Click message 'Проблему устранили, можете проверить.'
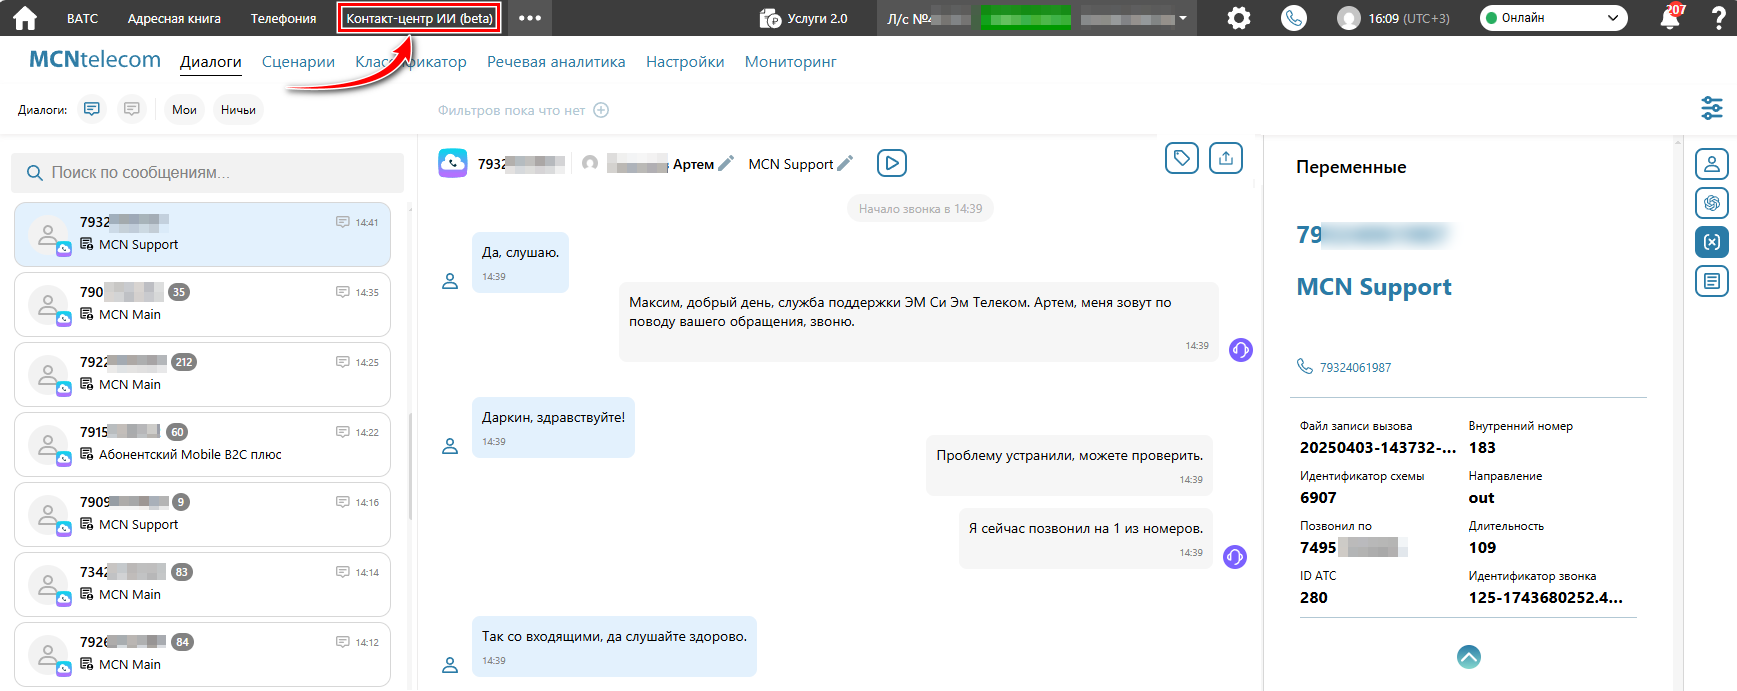Image resolution: width=1737 pixels, height=691 pixels. (x=1069, y=465)
